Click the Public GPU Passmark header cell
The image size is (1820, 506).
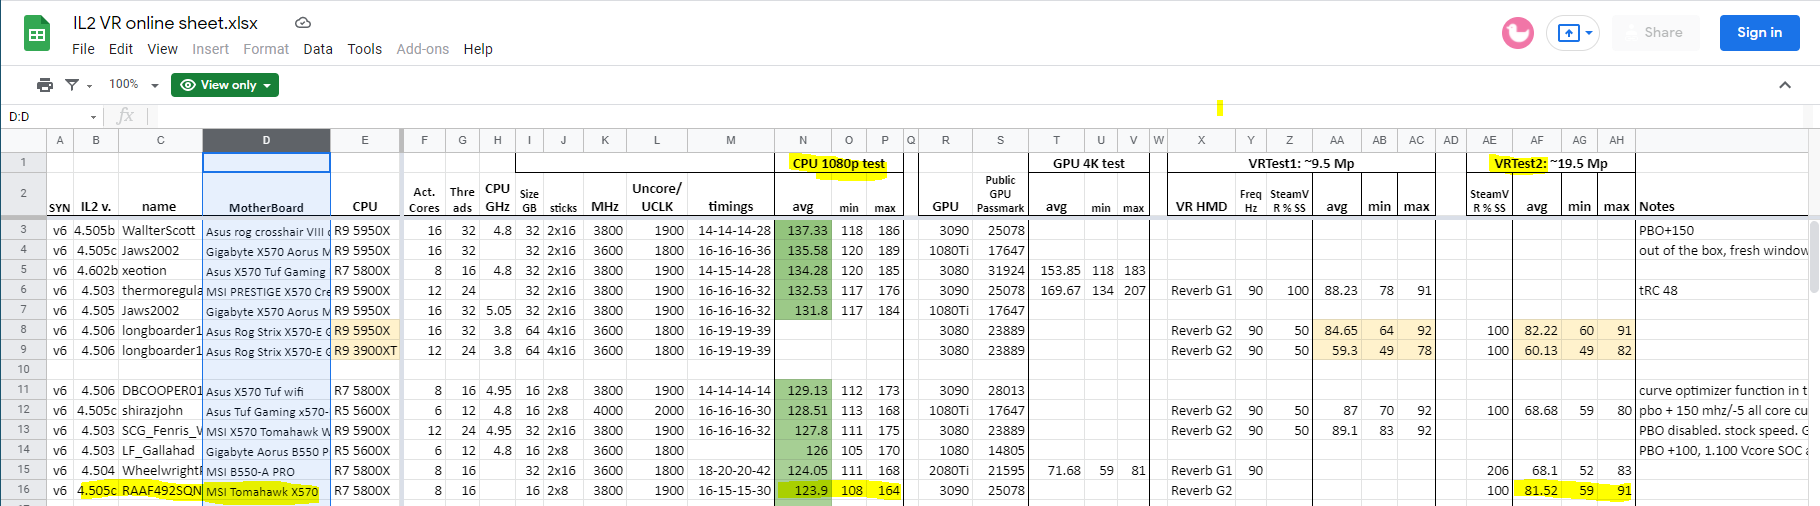[x=1001, y=194]
